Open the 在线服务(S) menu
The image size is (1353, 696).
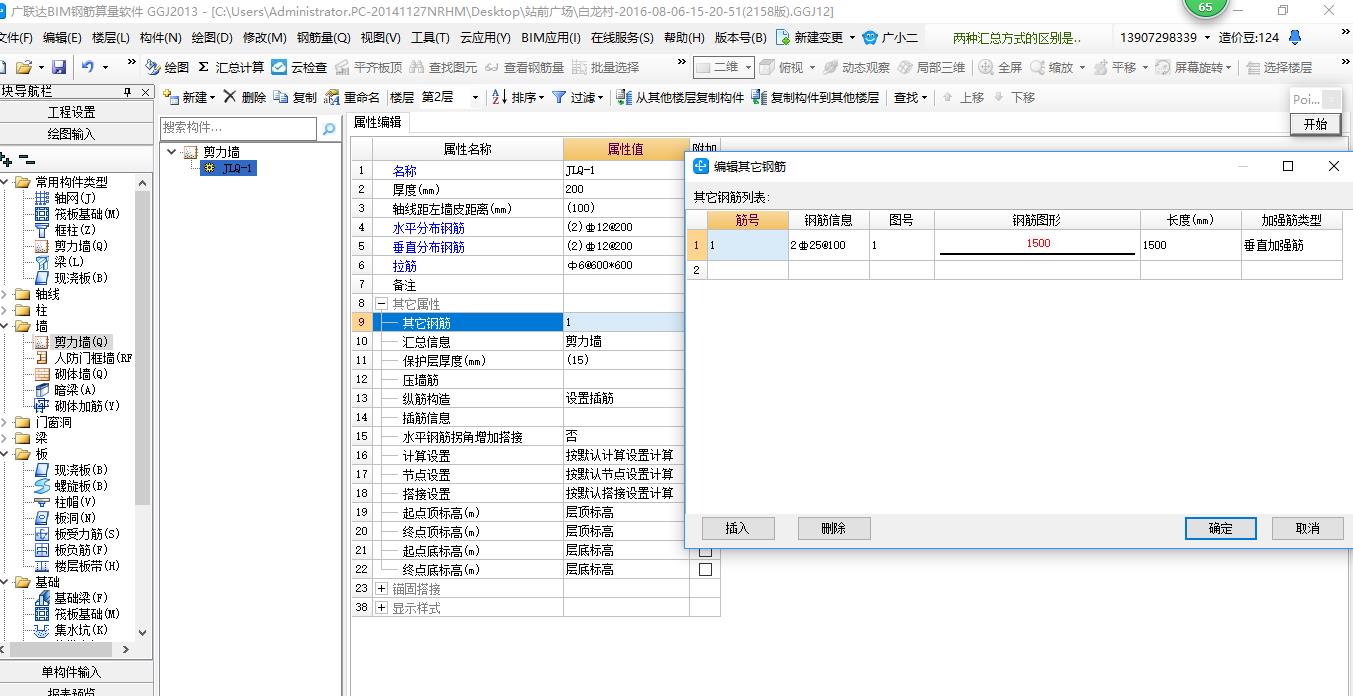pyautogui.click(x=621, y=38)
